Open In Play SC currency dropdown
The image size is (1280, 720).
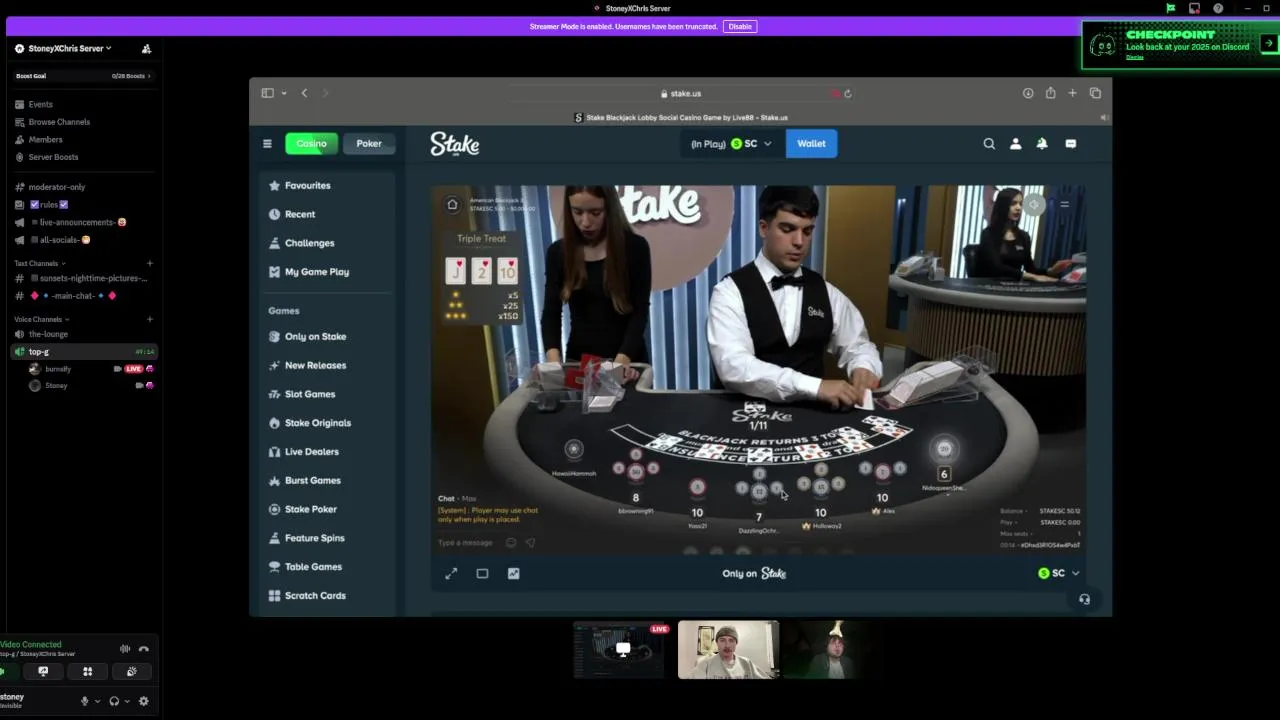coord(731,144)
